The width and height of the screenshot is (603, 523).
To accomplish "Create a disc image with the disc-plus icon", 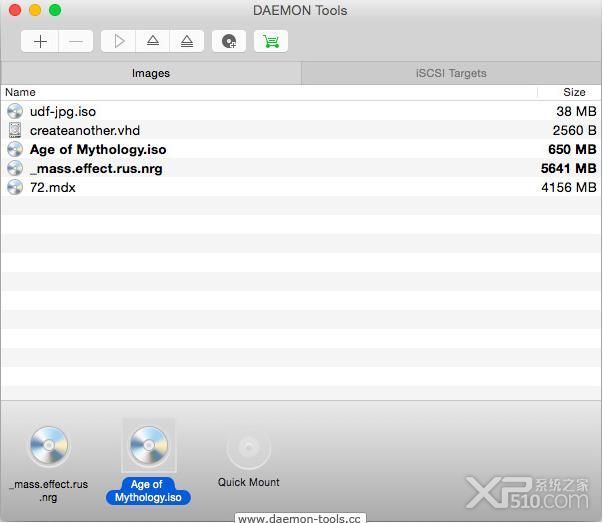I will [x=229, y=41].
